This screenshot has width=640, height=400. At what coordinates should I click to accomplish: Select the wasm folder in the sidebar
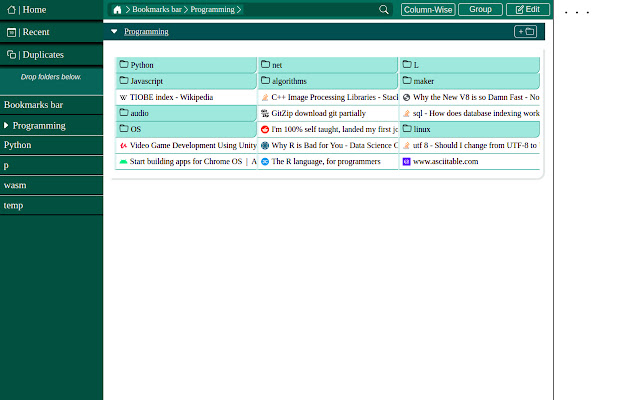51,185
